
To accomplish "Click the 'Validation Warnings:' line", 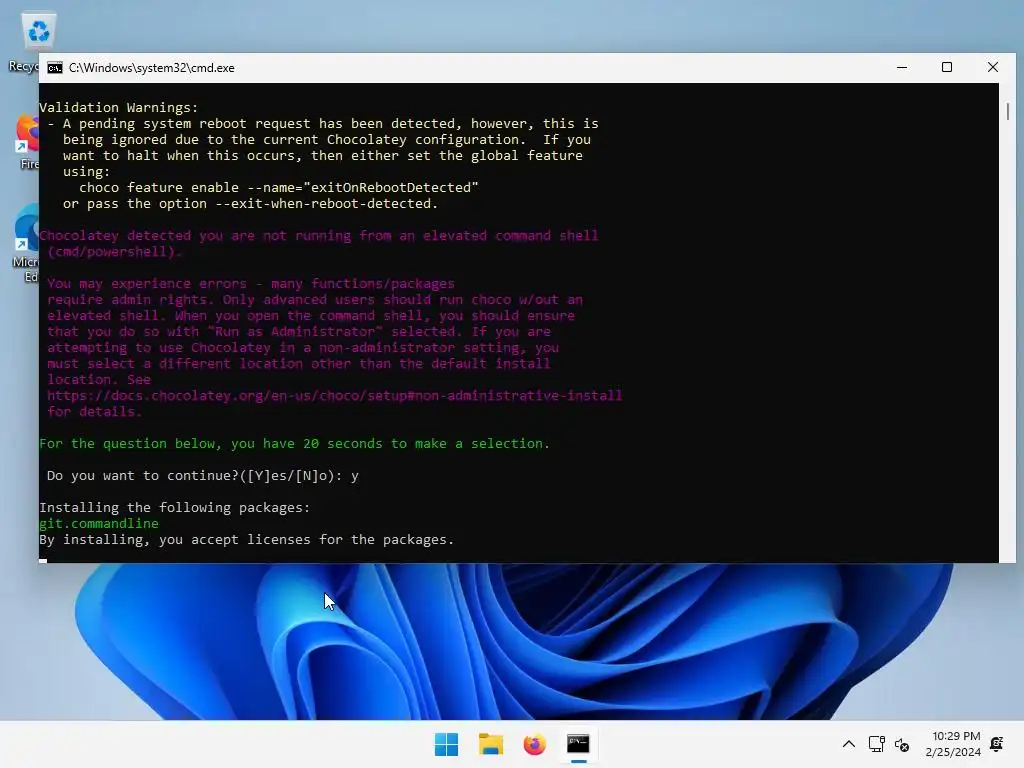I will pos(118,107).
